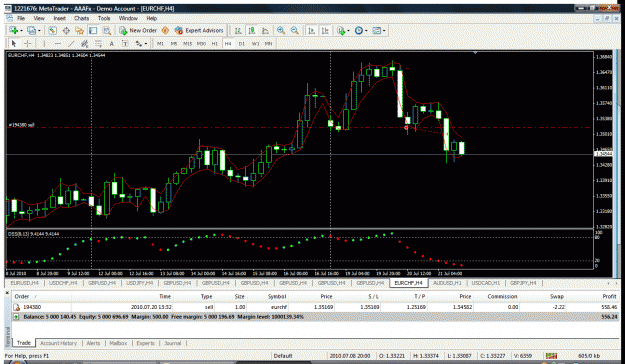Open the Window menu
The width and height of the screenshot is (625, 364).
pyautogui.click(x=128, y=18)
